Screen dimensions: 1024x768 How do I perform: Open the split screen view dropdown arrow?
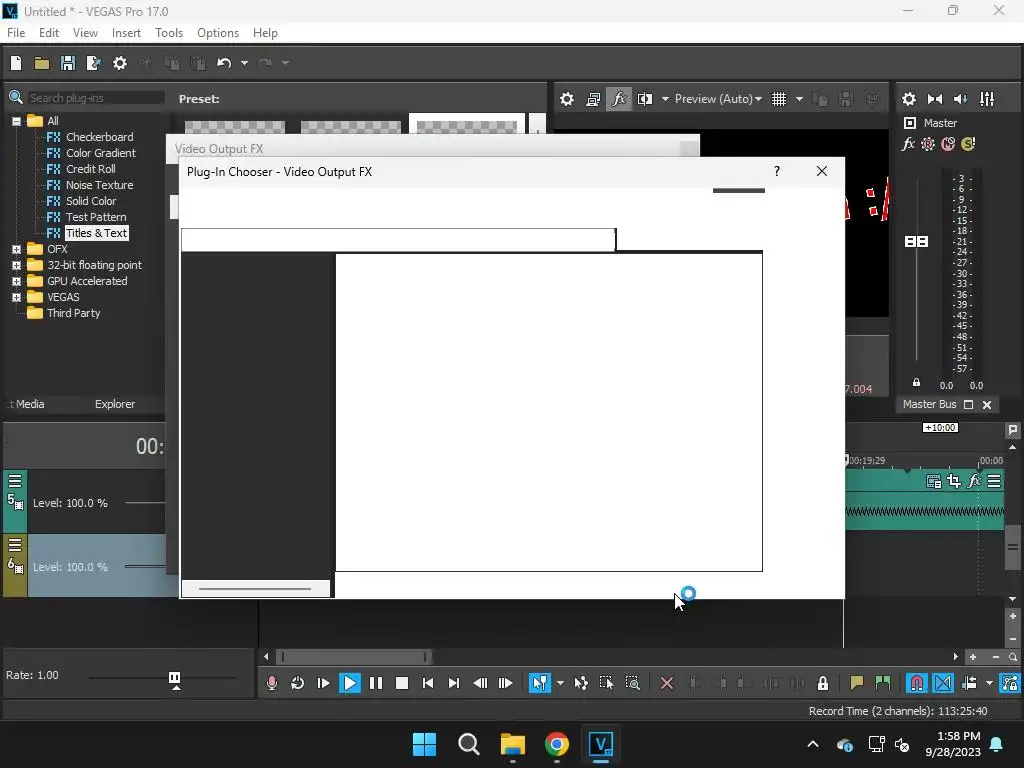(x=665, y=99)
